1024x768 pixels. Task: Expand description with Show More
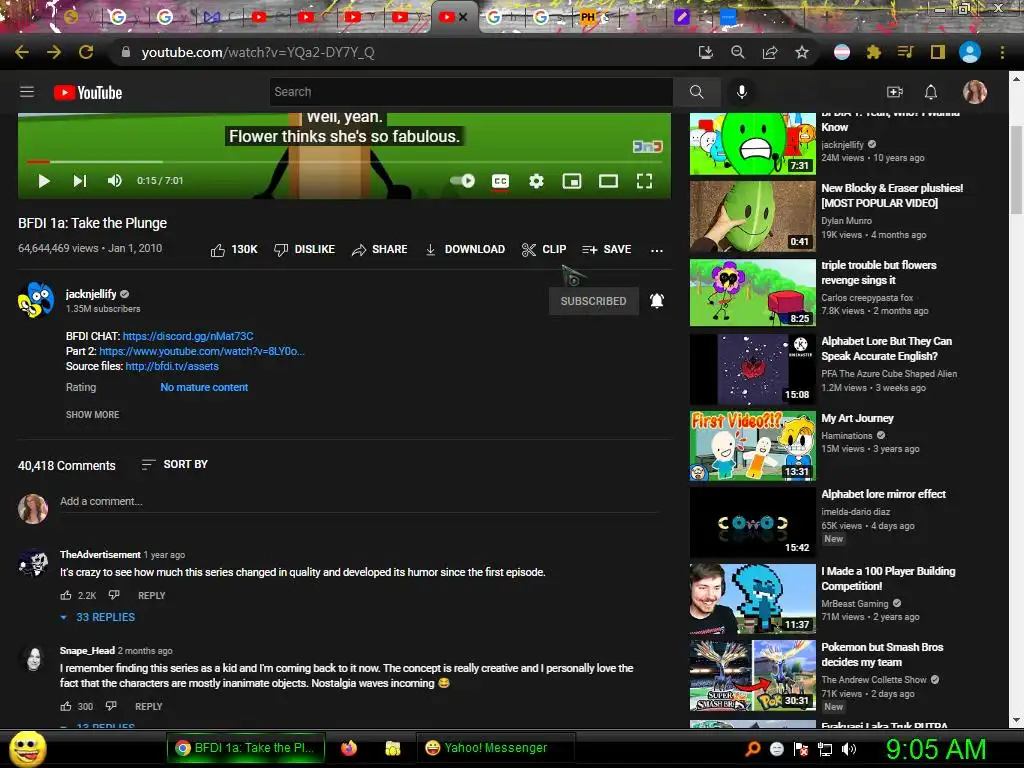(93, 415)
